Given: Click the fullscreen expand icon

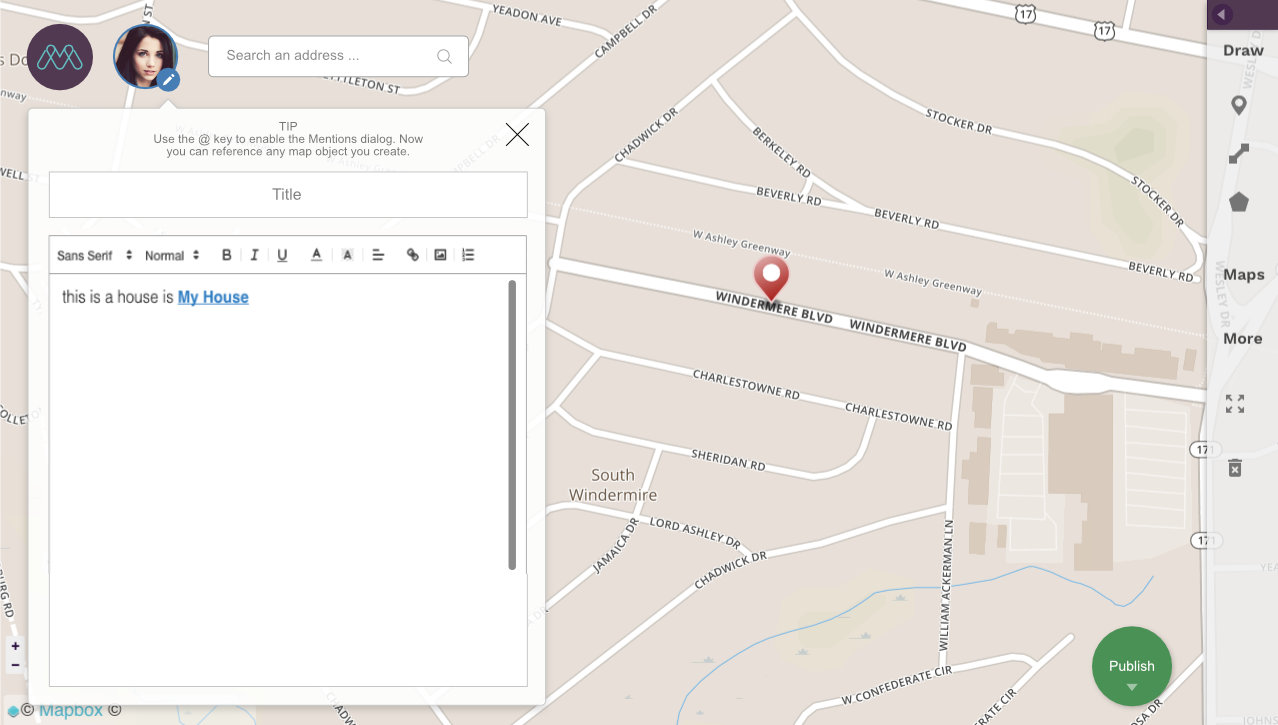Looking at the screenshot, I should tap(1234, 402).
